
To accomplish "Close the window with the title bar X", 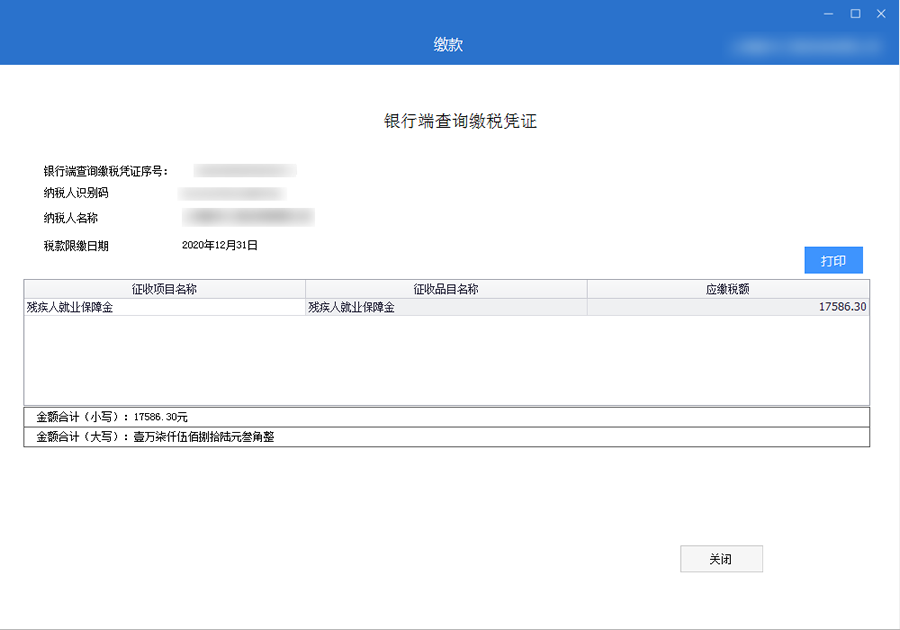I will tap(881, 14).
